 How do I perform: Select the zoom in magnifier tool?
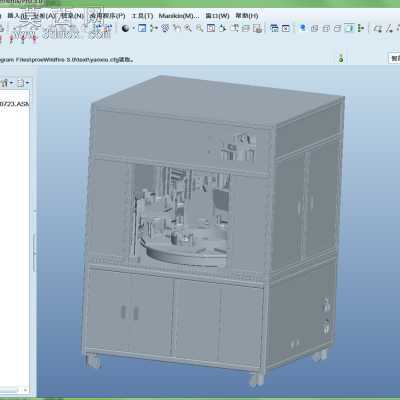click(188, 28)
